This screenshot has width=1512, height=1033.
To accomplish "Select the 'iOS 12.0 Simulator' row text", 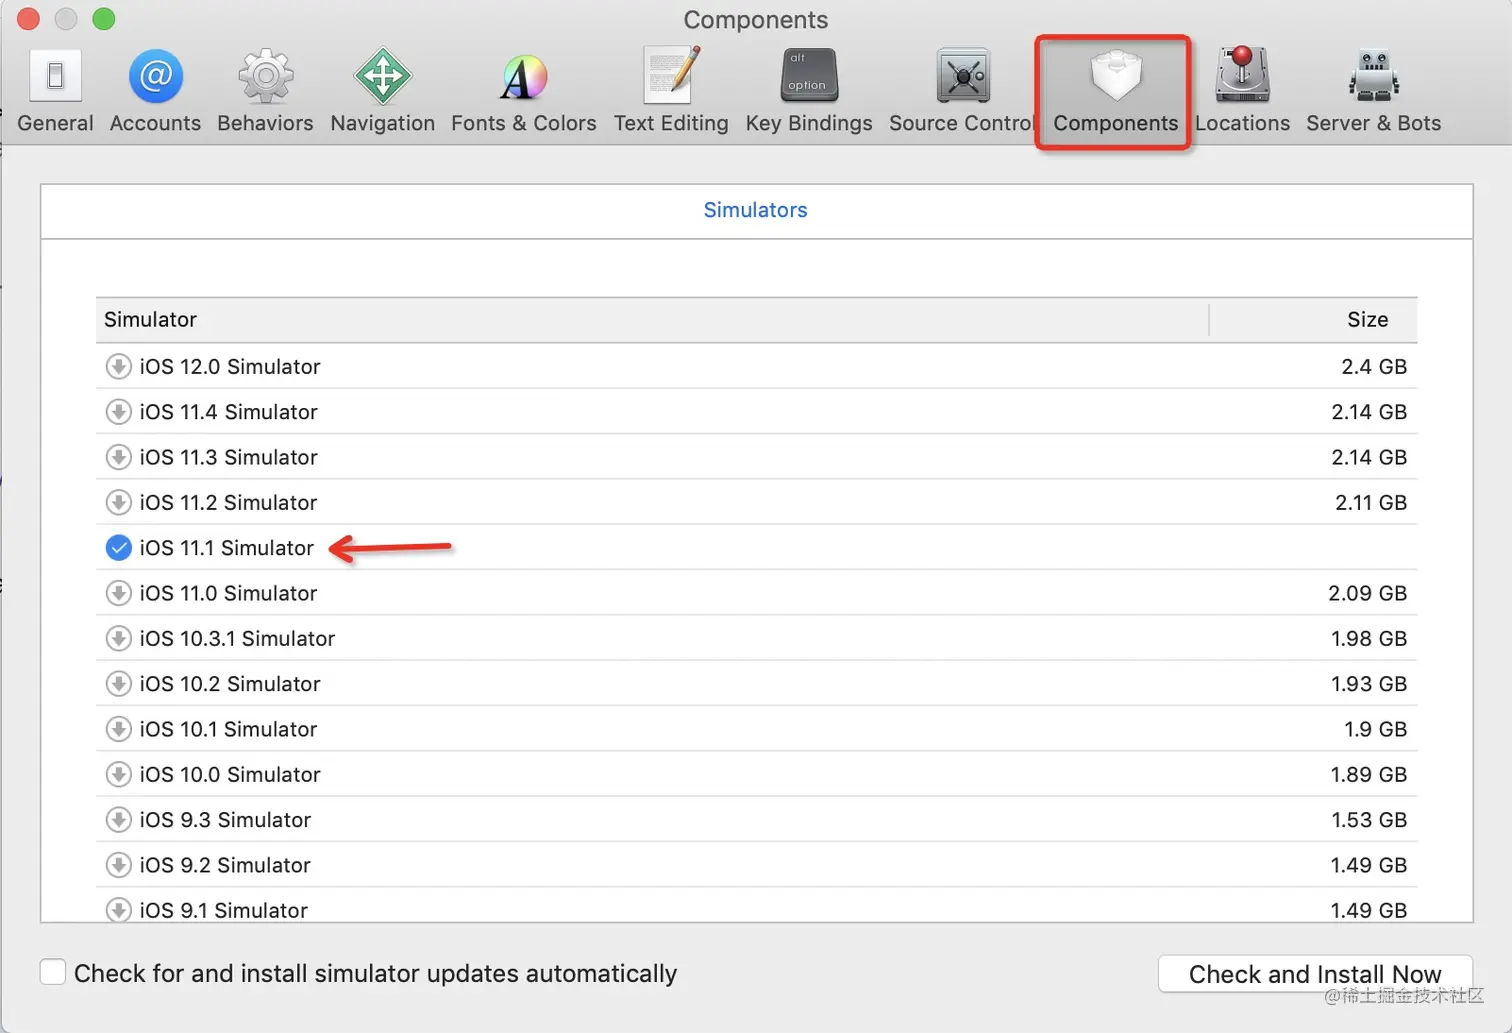I will [x=230, y=367].
